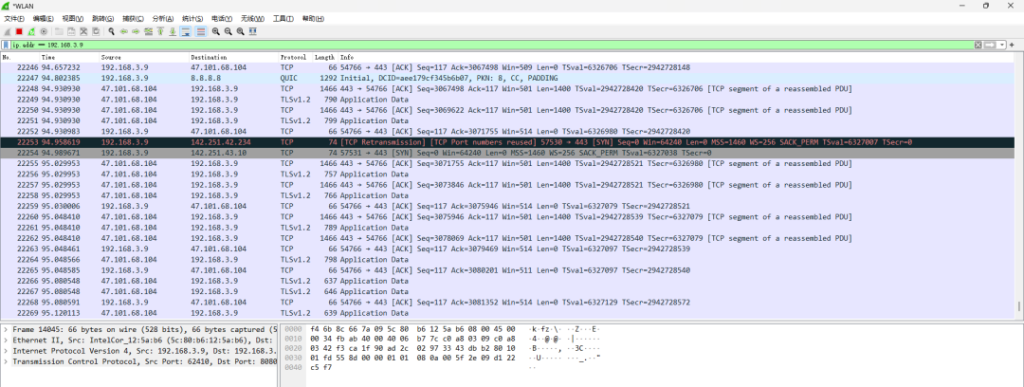Clear the display filter with X button
The height and width of the screenshot is (387, 1024).
point(978,45)
